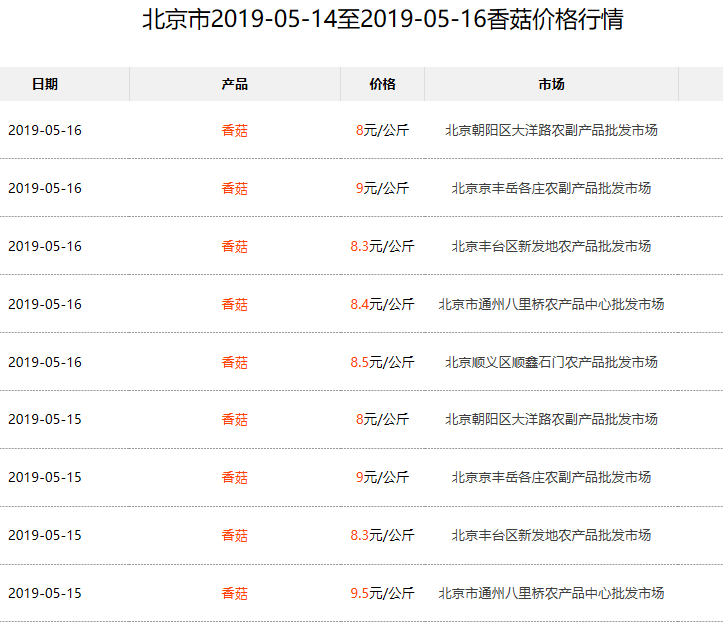Click date 2019-05-16 in 新发地 row

click(x=45, y=247)
